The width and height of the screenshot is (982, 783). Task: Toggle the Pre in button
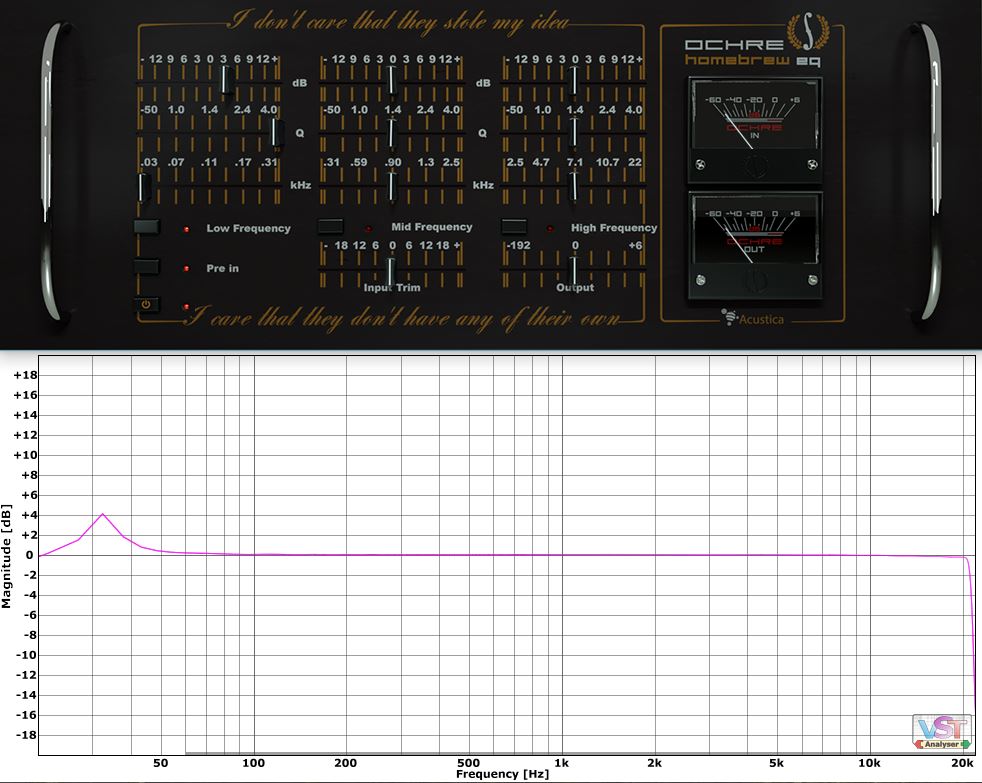click(147, 267)
